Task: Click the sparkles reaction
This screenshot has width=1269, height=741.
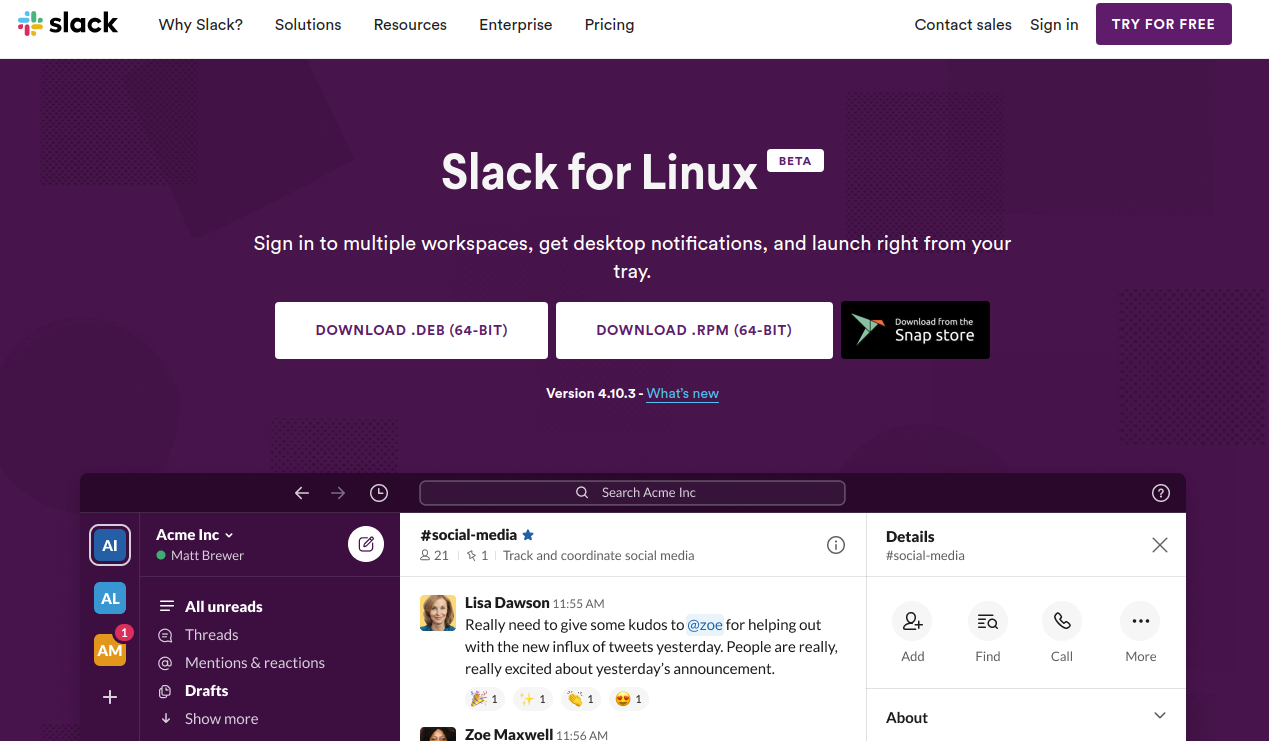Action: [x=532, y=699]
